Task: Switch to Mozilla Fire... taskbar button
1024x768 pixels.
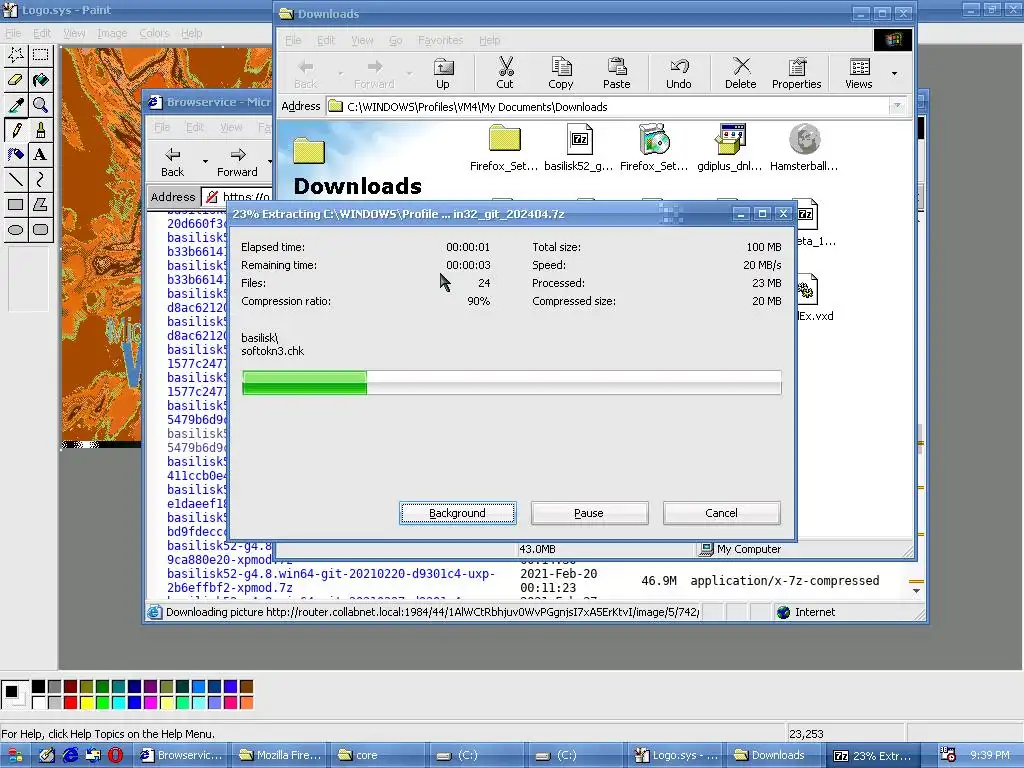Action: tap(280, 756)
